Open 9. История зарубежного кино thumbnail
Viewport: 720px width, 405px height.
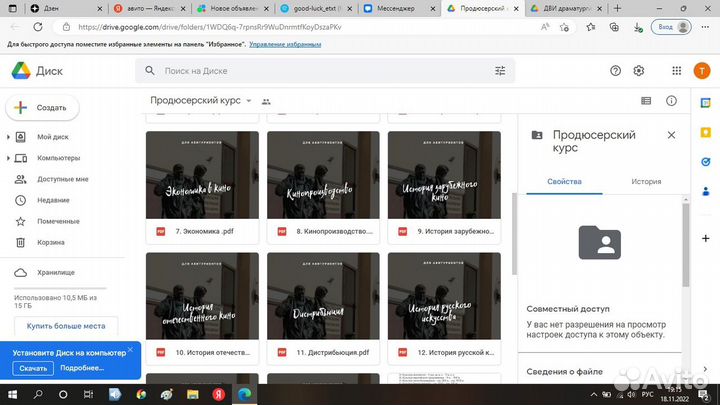pos(444,175)
